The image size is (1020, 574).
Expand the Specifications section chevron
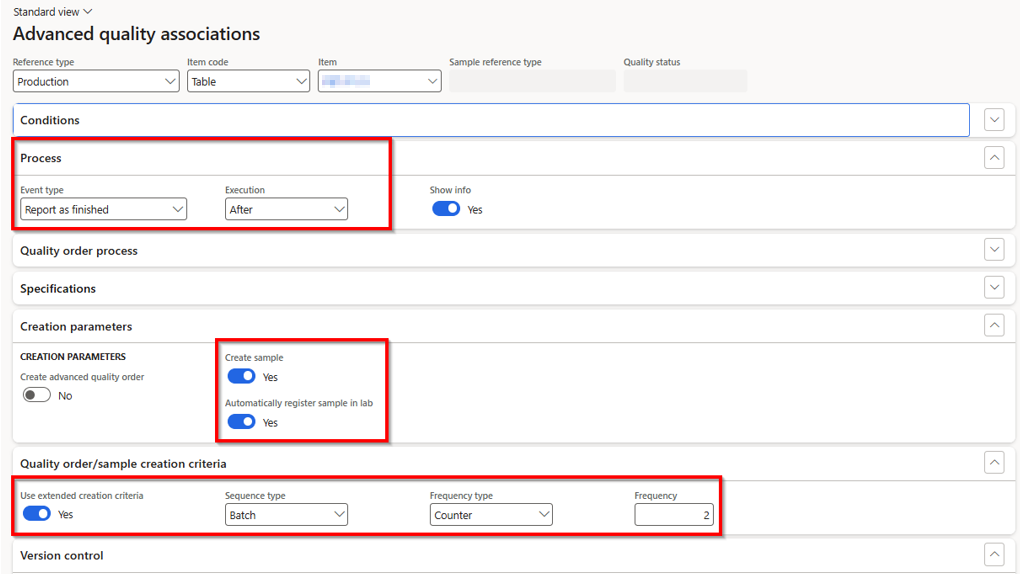click(993, 288)
